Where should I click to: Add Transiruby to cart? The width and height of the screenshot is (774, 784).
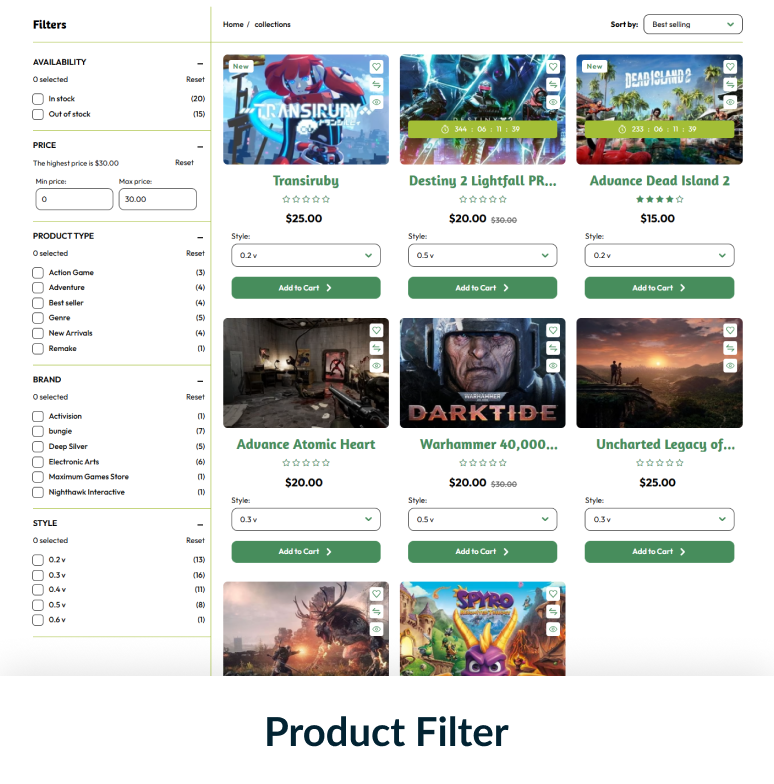(306, 288)
